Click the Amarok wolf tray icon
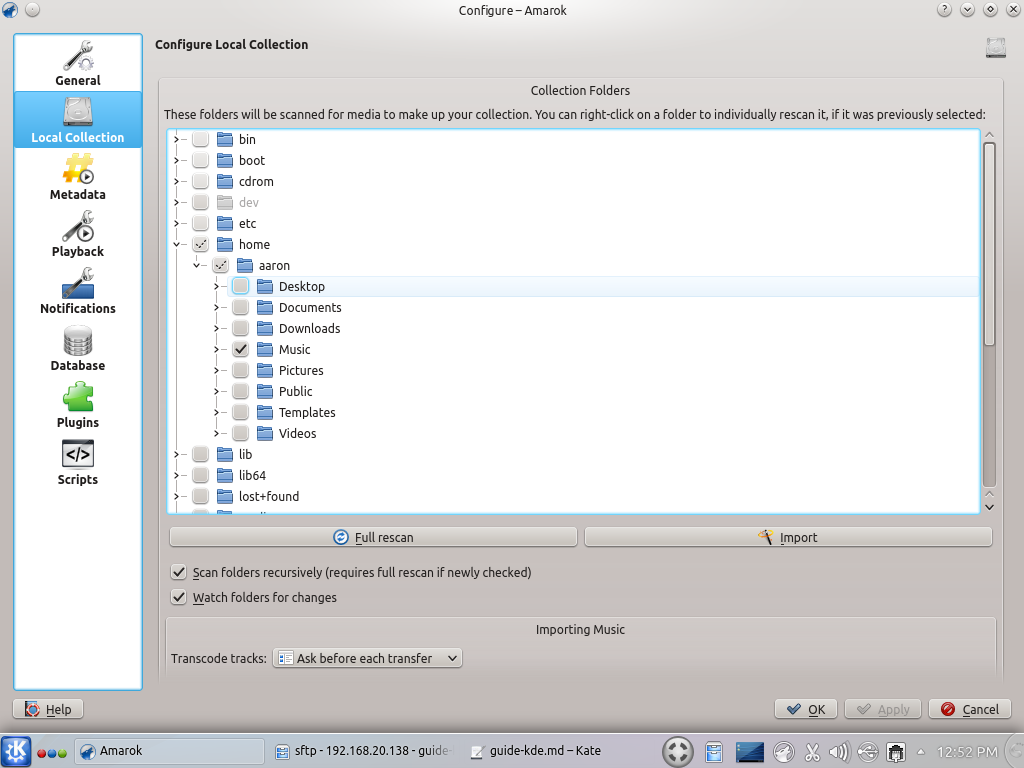This screenshot has height=768, width=1024. (784, 752)
